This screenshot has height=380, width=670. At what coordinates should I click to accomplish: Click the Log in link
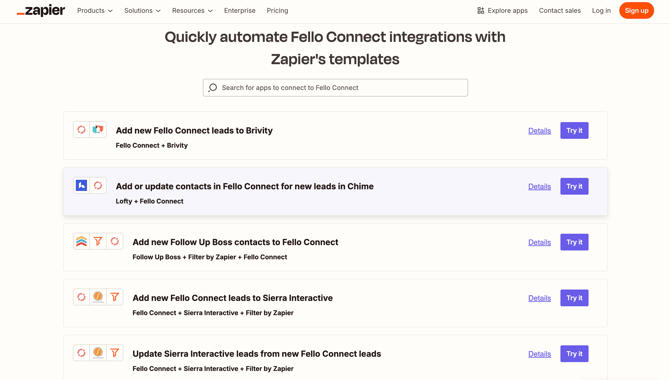[x=601, y=11]
